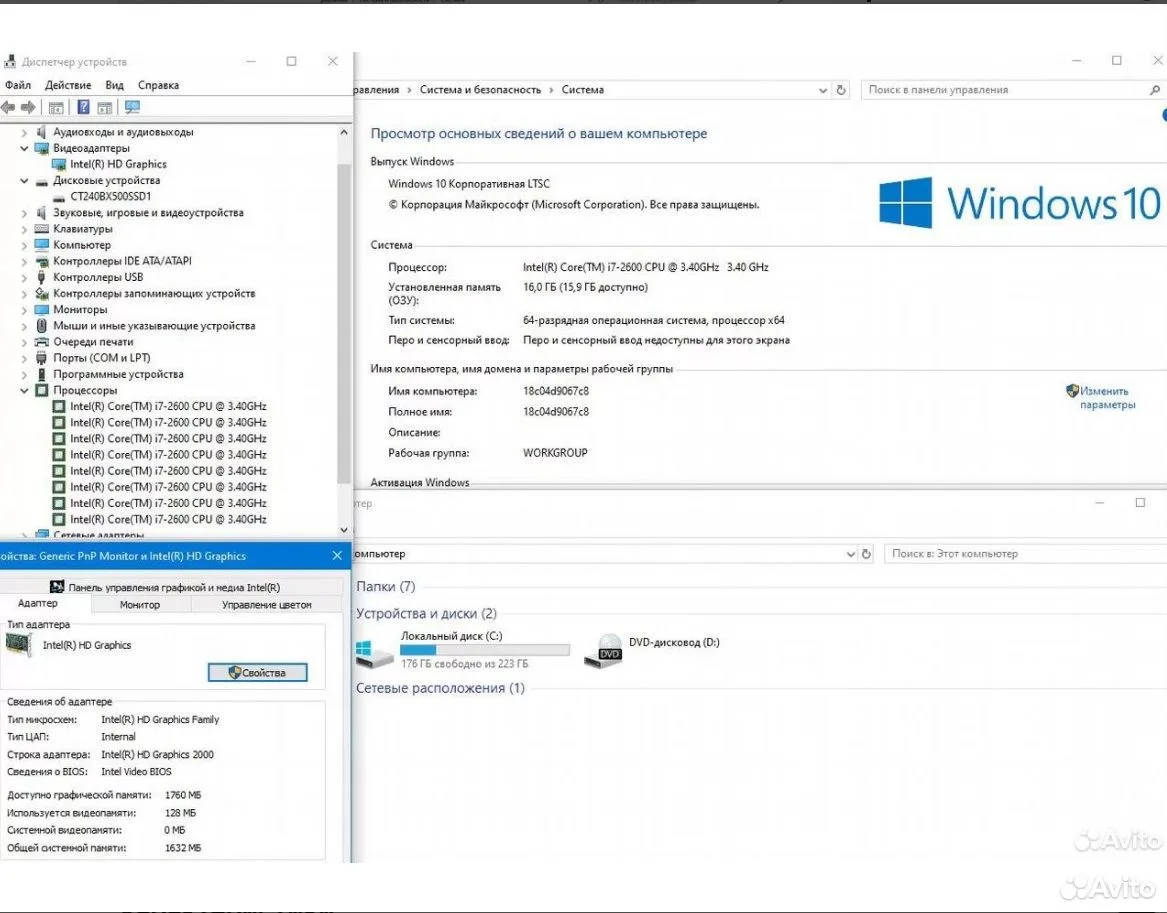Screen dimensions: 1167x913
Task: Click the Порты (COM и LPT) icon
Action: [x=42, y=358]
